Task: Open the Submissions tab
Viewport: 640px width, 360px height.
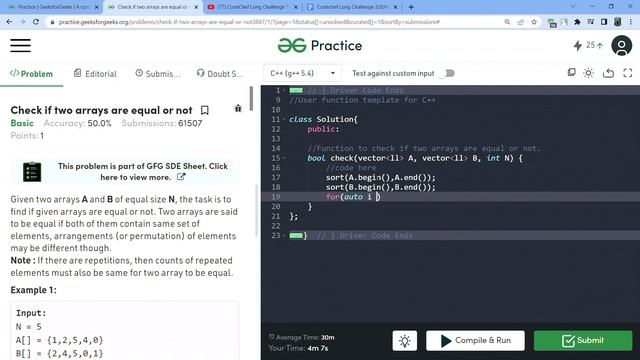Action: click(x=158, y=73)
